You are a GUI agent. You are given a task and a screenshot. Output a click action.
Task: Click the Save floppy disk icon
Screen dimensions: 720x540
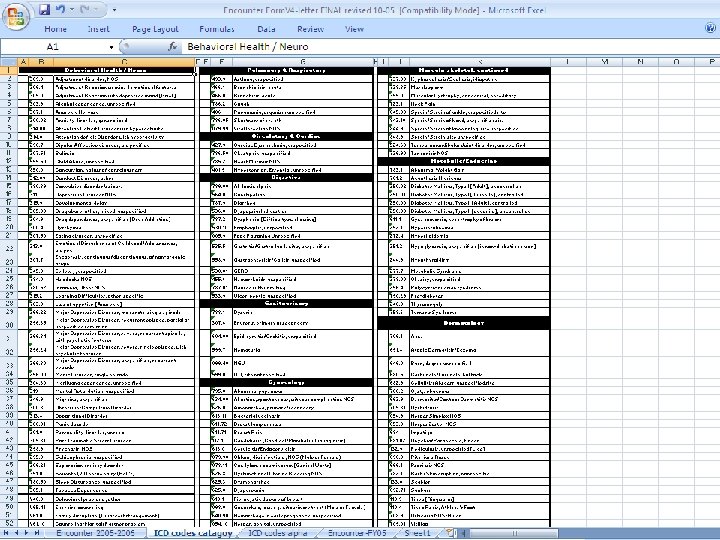(44, 9)
